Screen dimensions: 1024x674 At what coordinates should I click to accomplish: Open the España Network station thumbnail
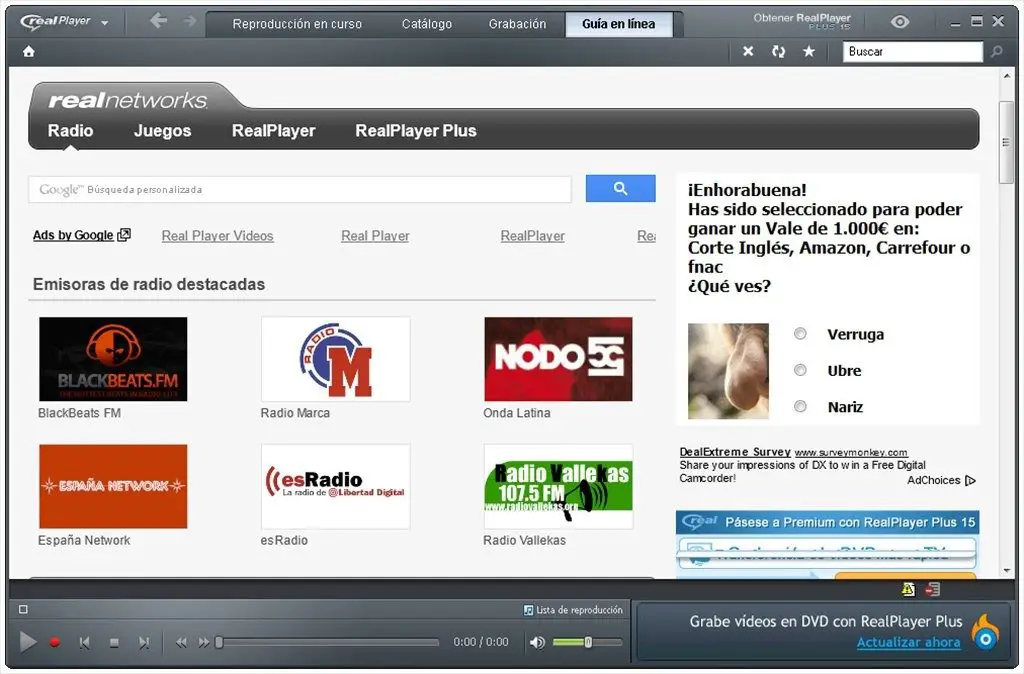[x=113, y=487]
